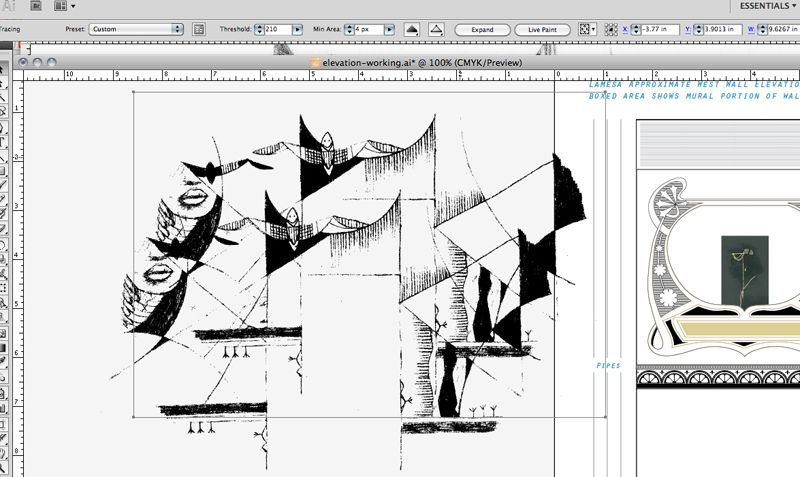Click the Threshold stepper arrows
The height and width of the screenshot is (477, 800).
tap(258, 30)
